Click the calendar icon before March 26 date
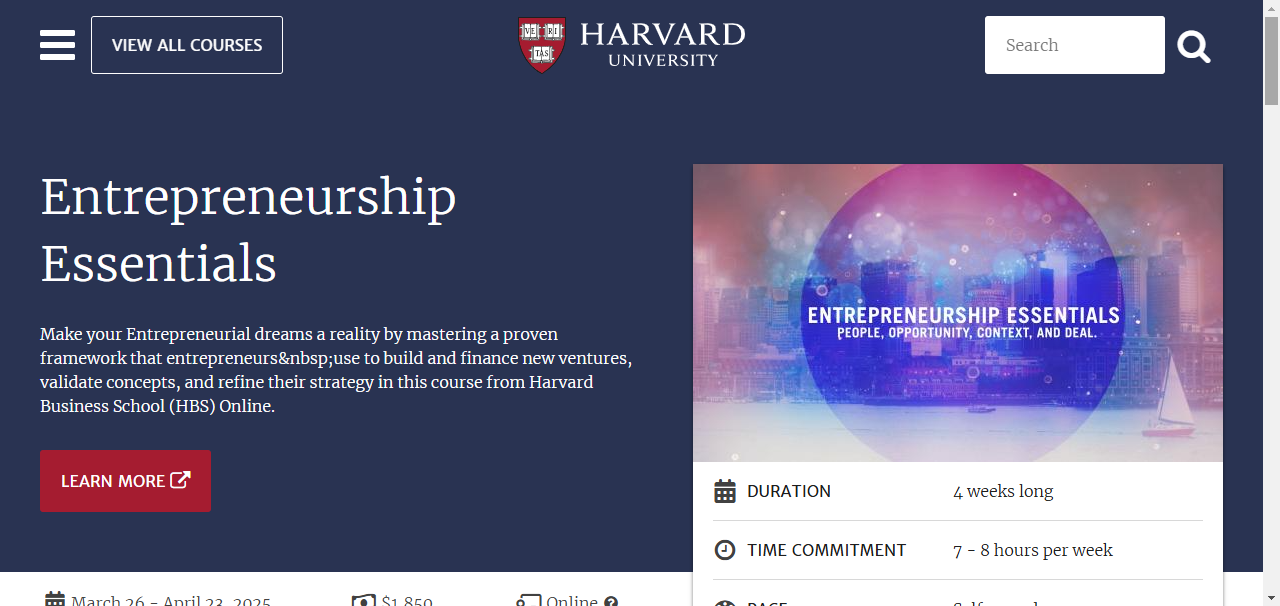The height and width of the screenshot is (606, 1280). tap(55, 599)
